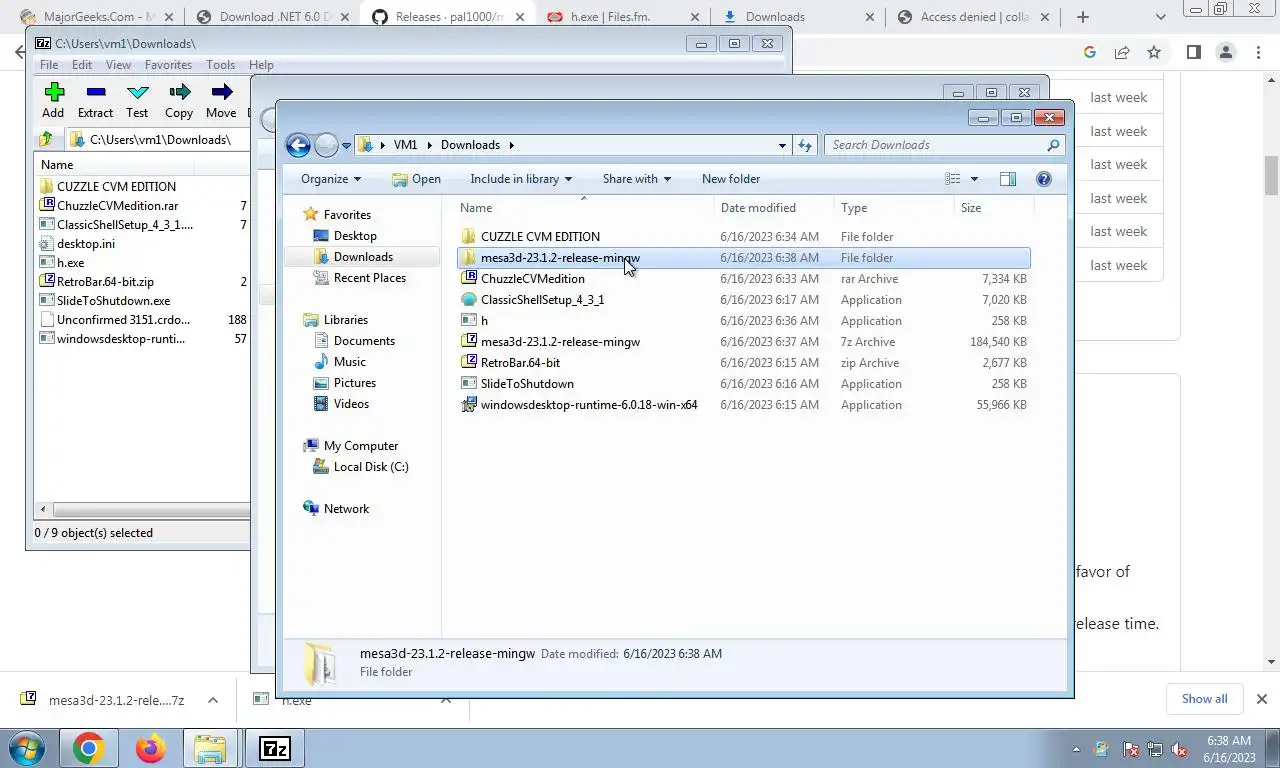Open Chrome tab search chevron
This screenshot has height=768, width=1280.
pos(1160,17)
